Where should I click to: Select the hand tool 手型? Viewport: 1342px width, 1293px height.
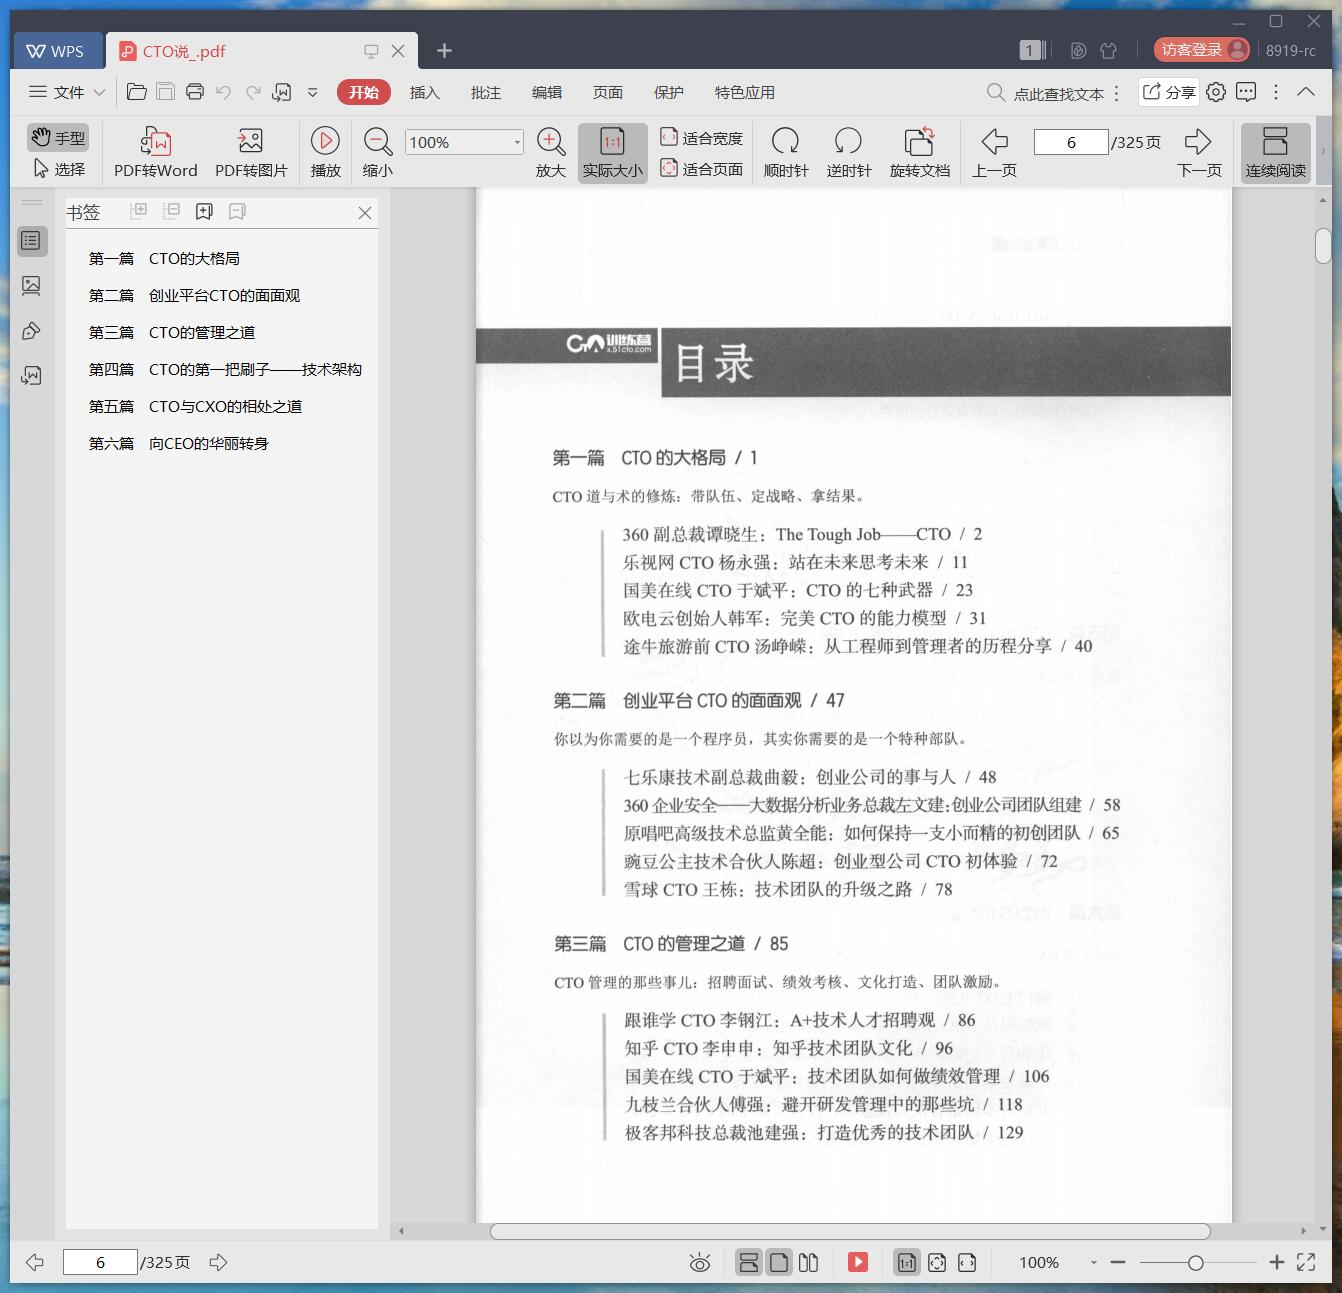[58, 138]
